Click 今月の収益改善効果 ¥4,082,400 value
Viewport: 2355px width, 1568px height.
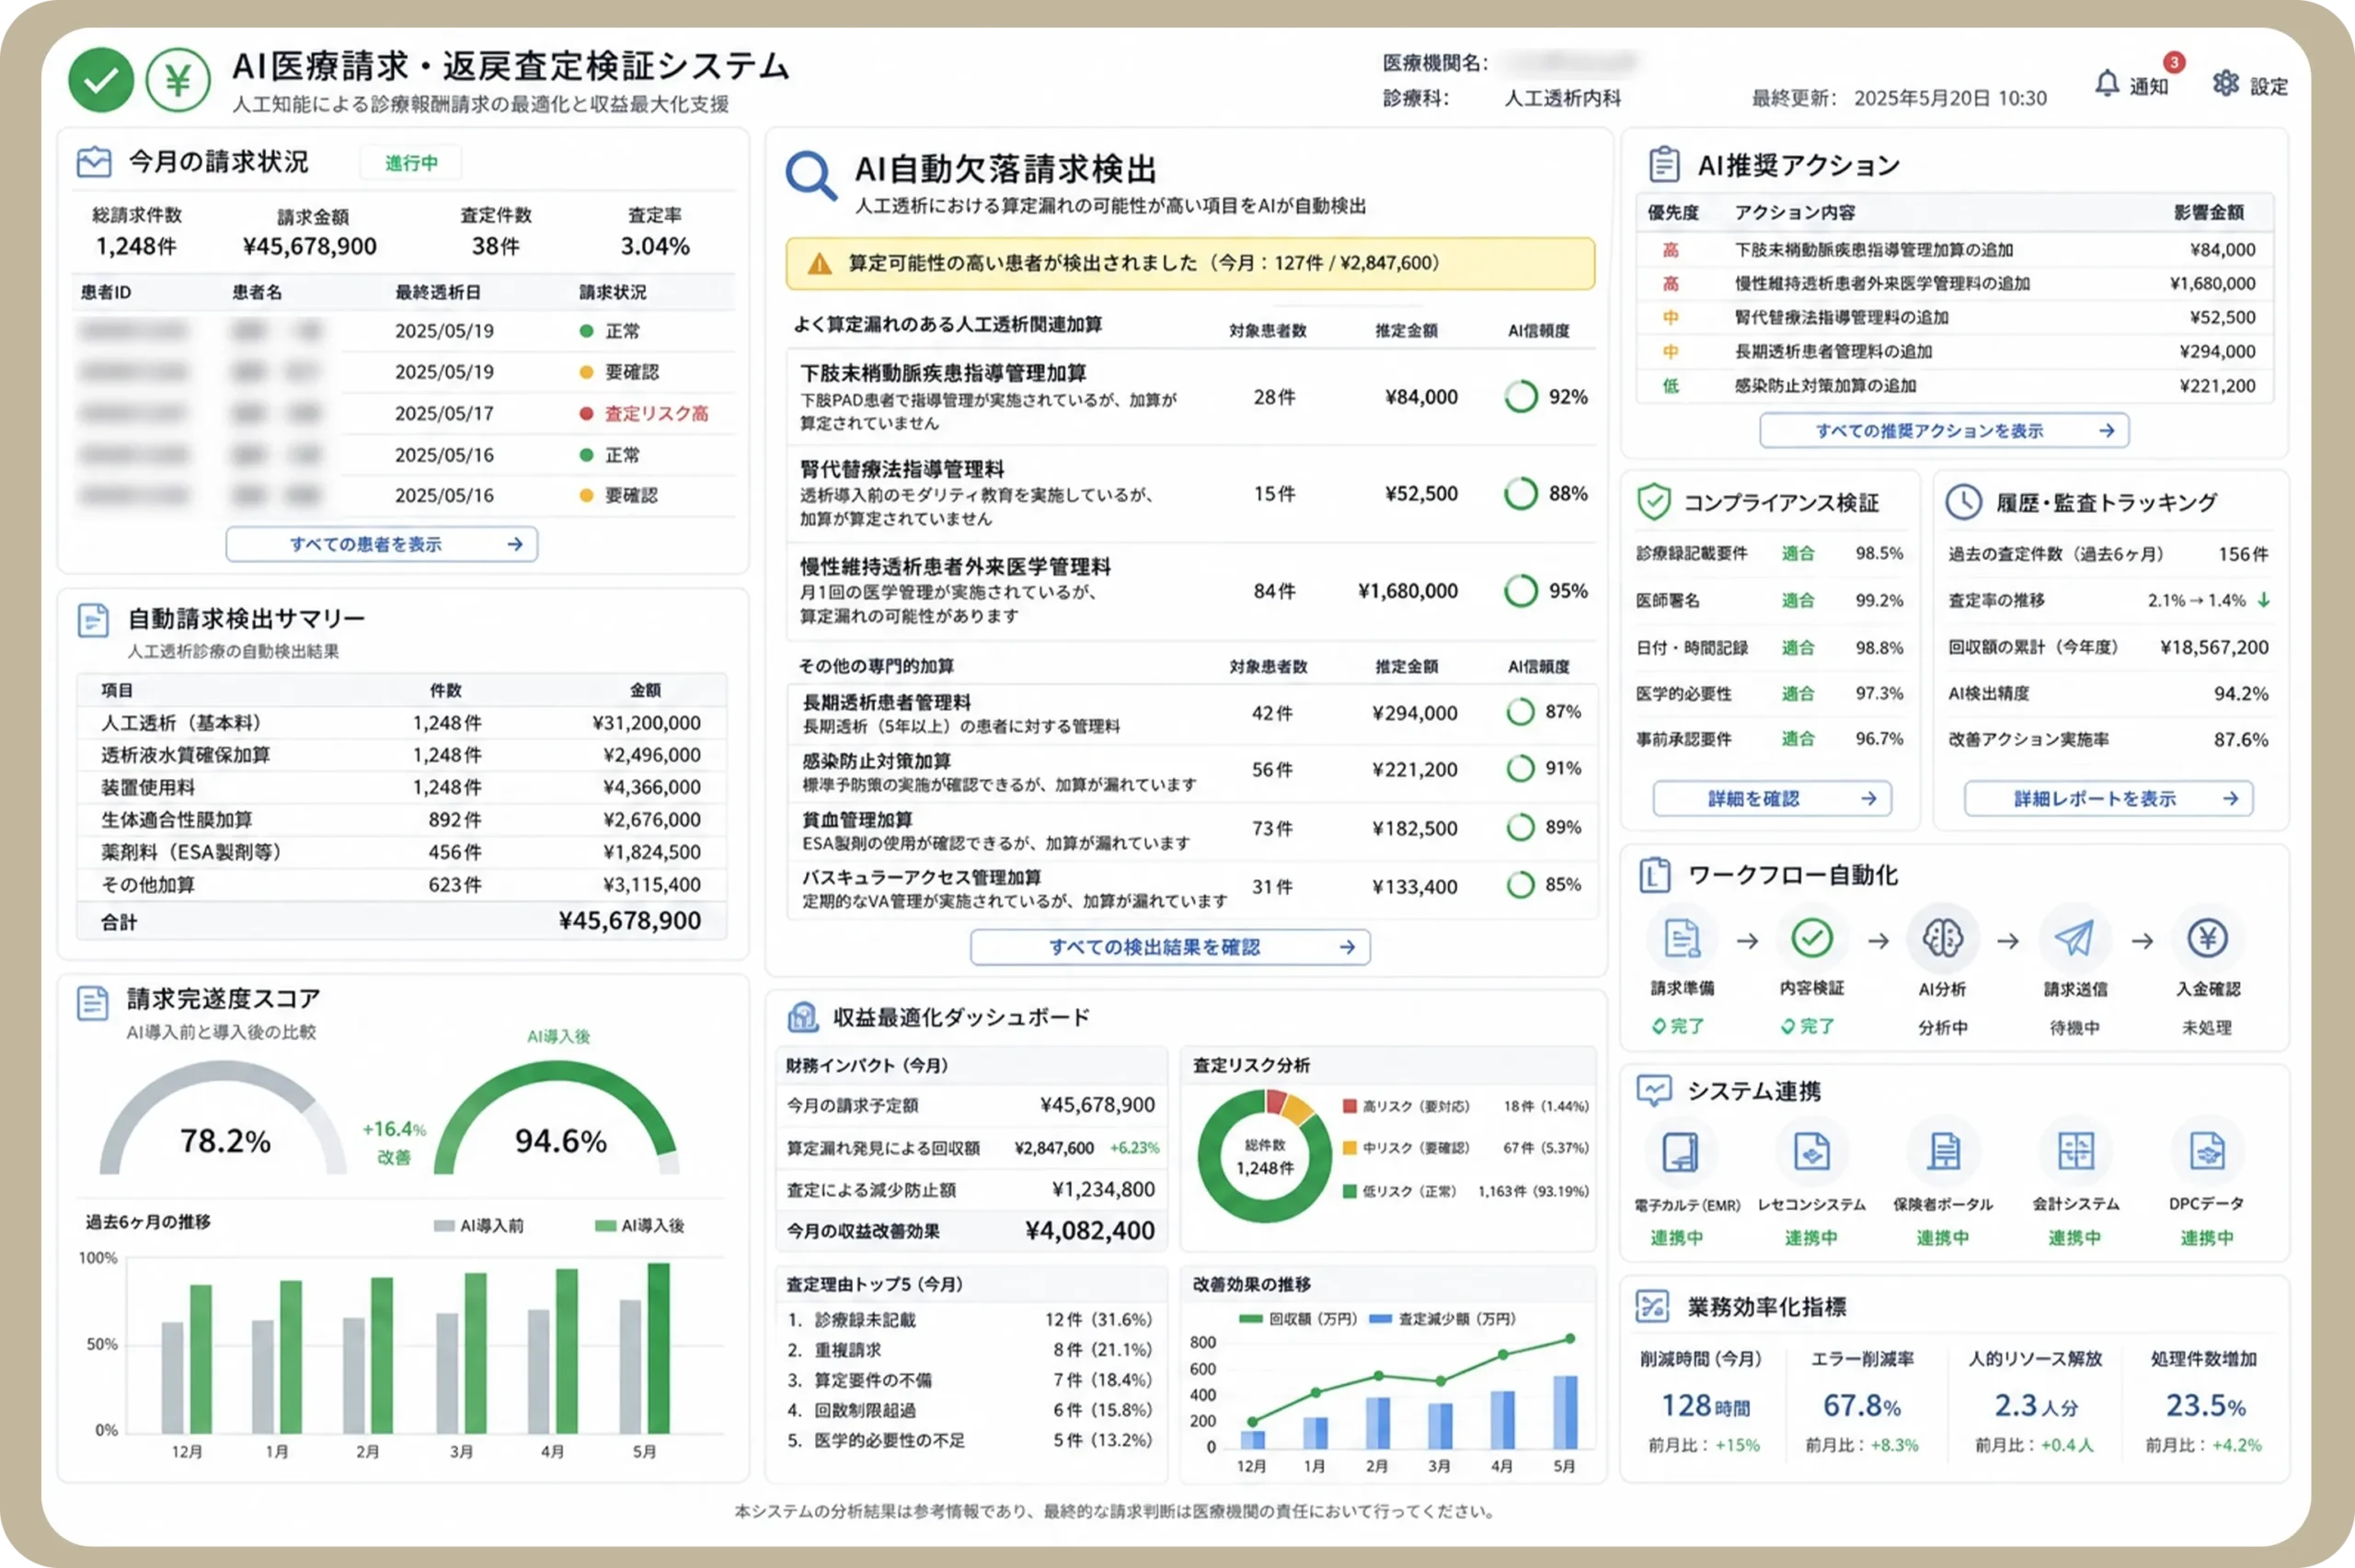coord(1090,1231)
